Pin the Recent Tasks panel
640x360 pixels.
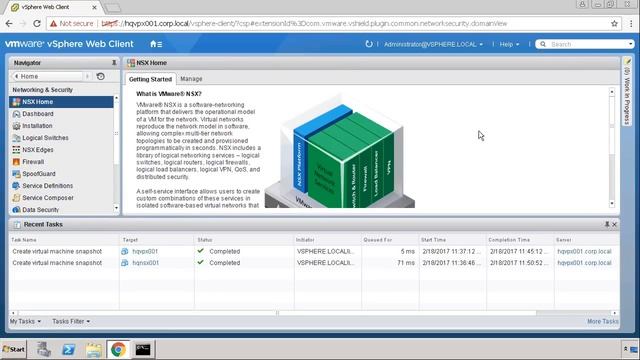tap(607, 224)
